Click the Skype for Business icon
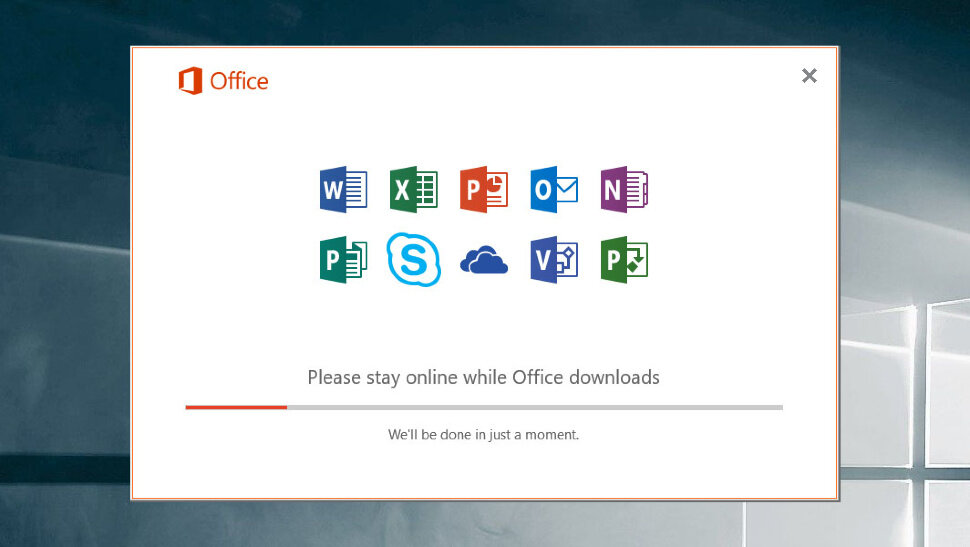The width and height of the screenshot is (970, 547). [414, 260]
